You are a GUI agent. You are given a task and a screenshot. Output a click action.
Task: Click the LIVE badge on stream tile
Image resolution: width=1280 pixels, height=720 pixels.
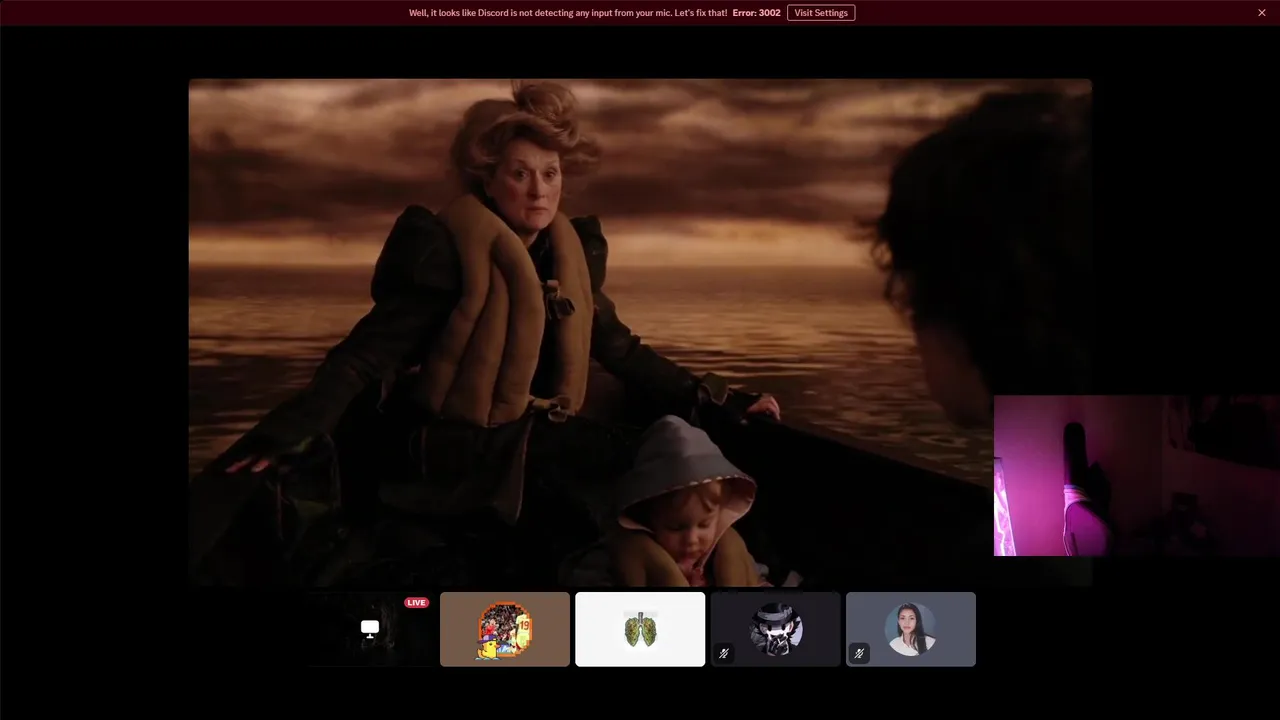[x=416, y=602]
